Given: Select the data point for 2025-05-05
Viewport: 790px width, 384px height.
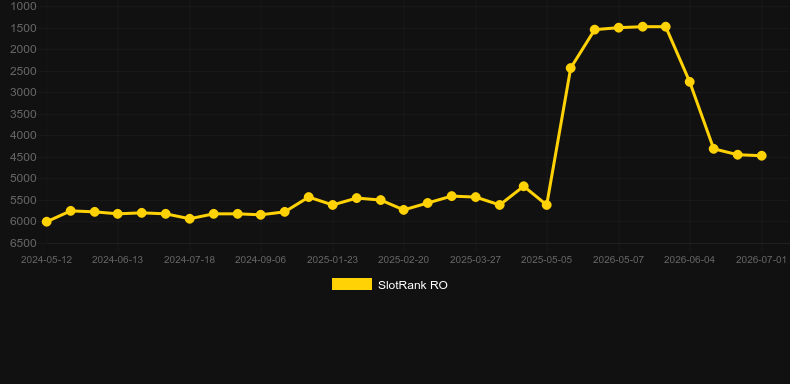Looking at the screenshot, I should (547, 205).
